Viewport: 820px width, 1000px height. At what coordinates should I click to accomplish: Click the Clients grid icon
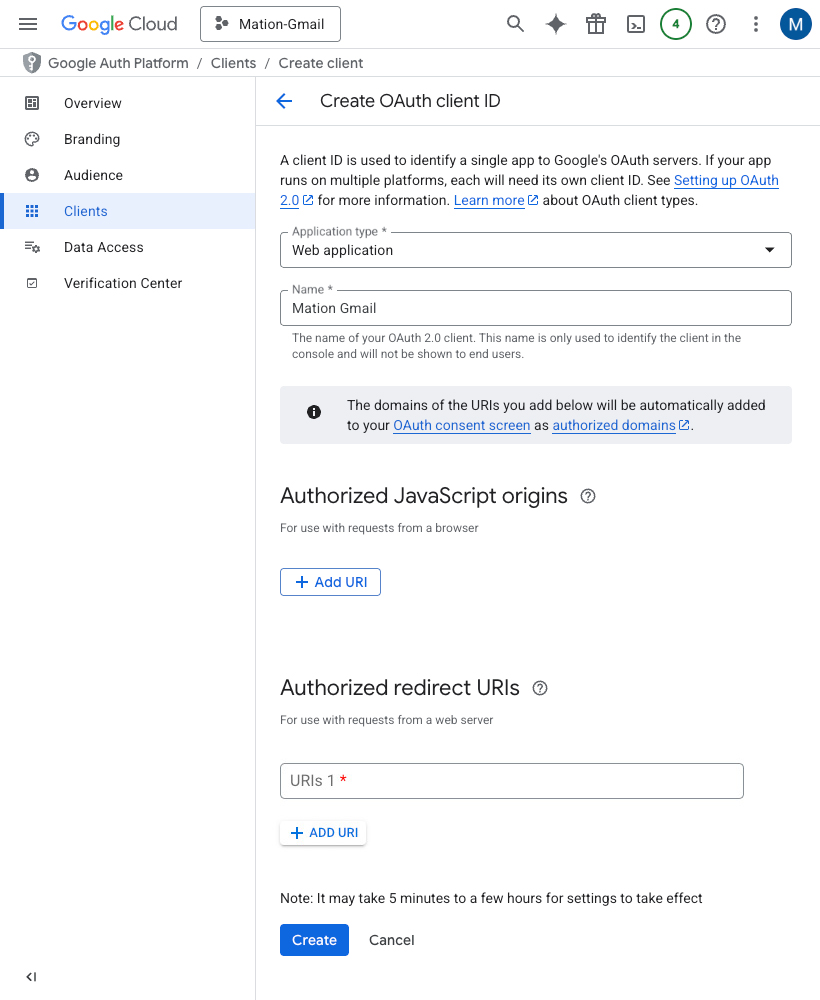tap(32, 211)
